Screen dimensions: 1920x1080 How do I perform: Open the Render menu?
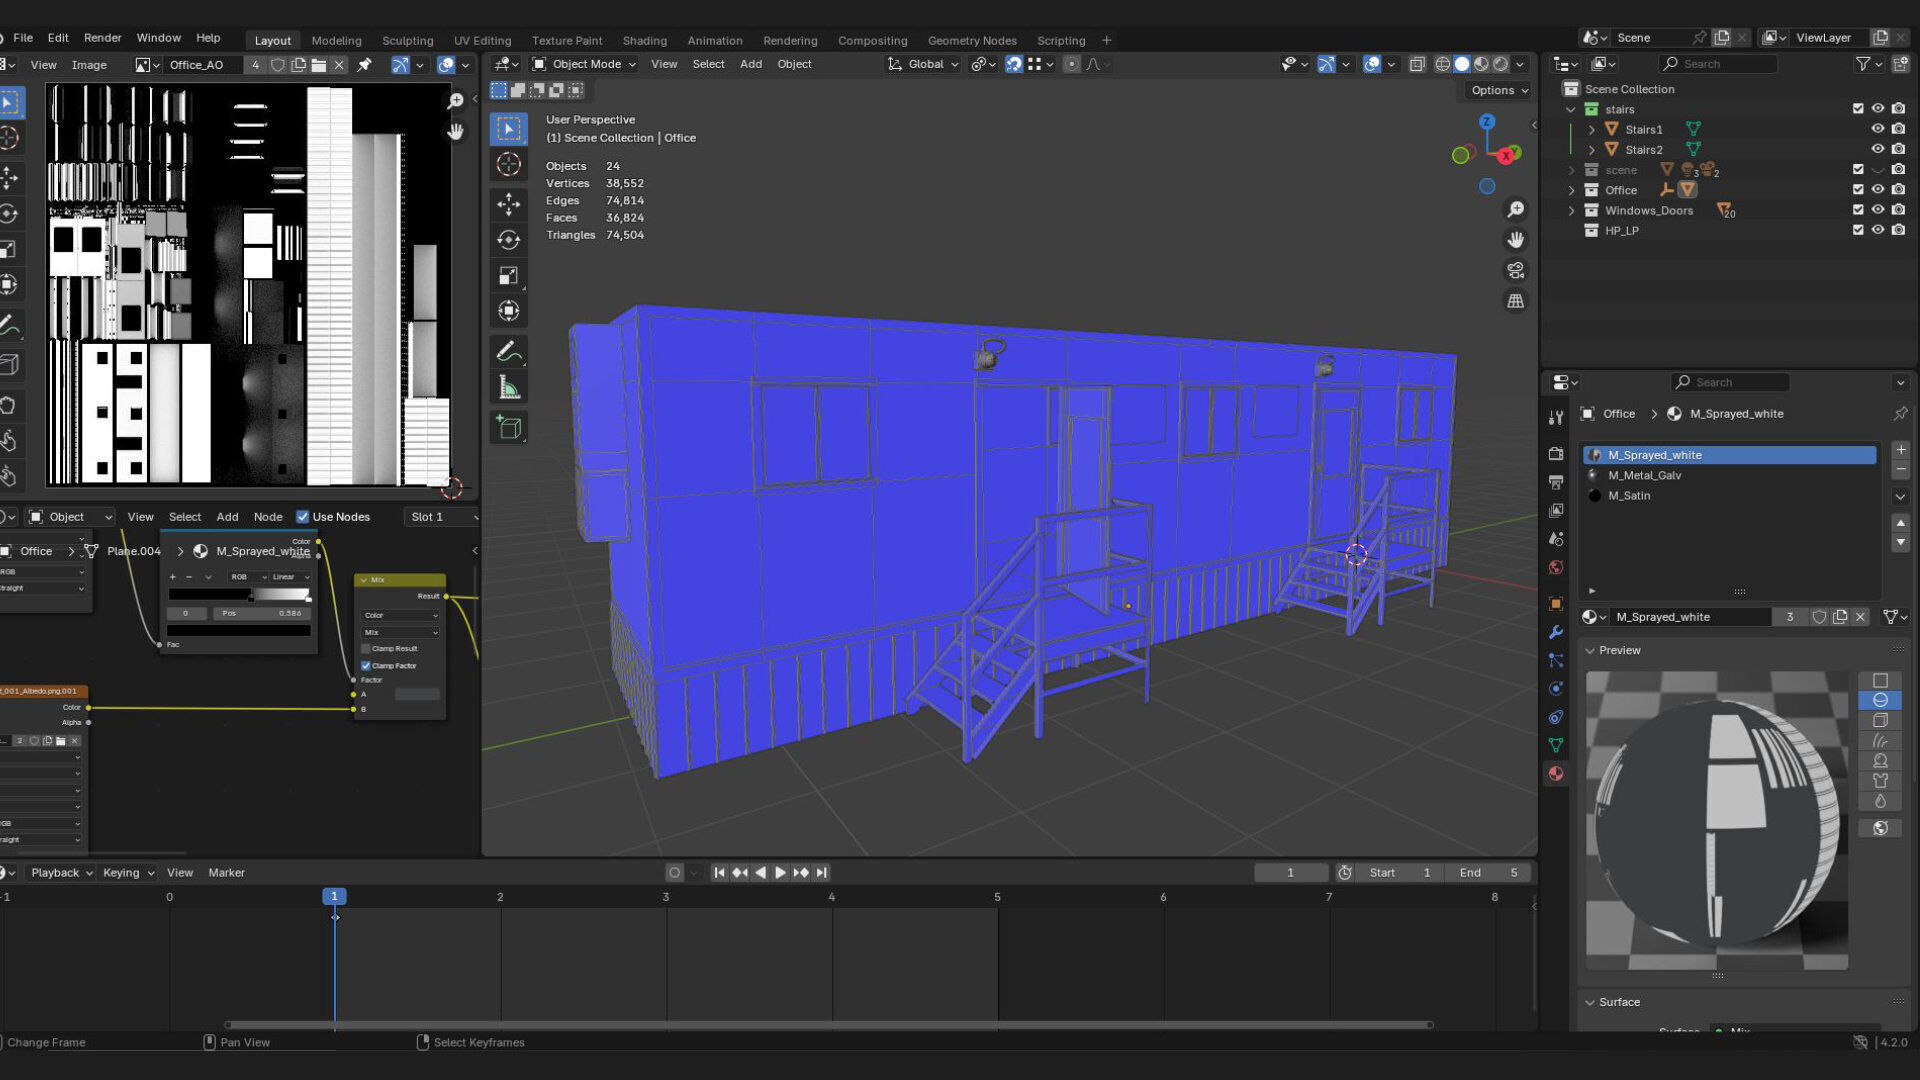coord(102,37)
